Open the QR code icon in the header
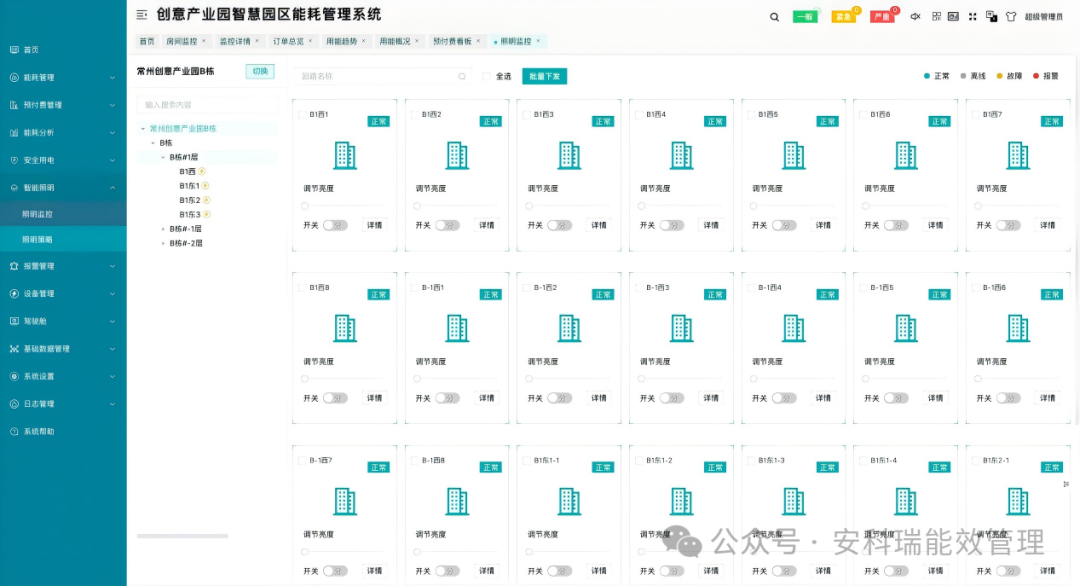1080x586 pixels. [x=936, y=17]
